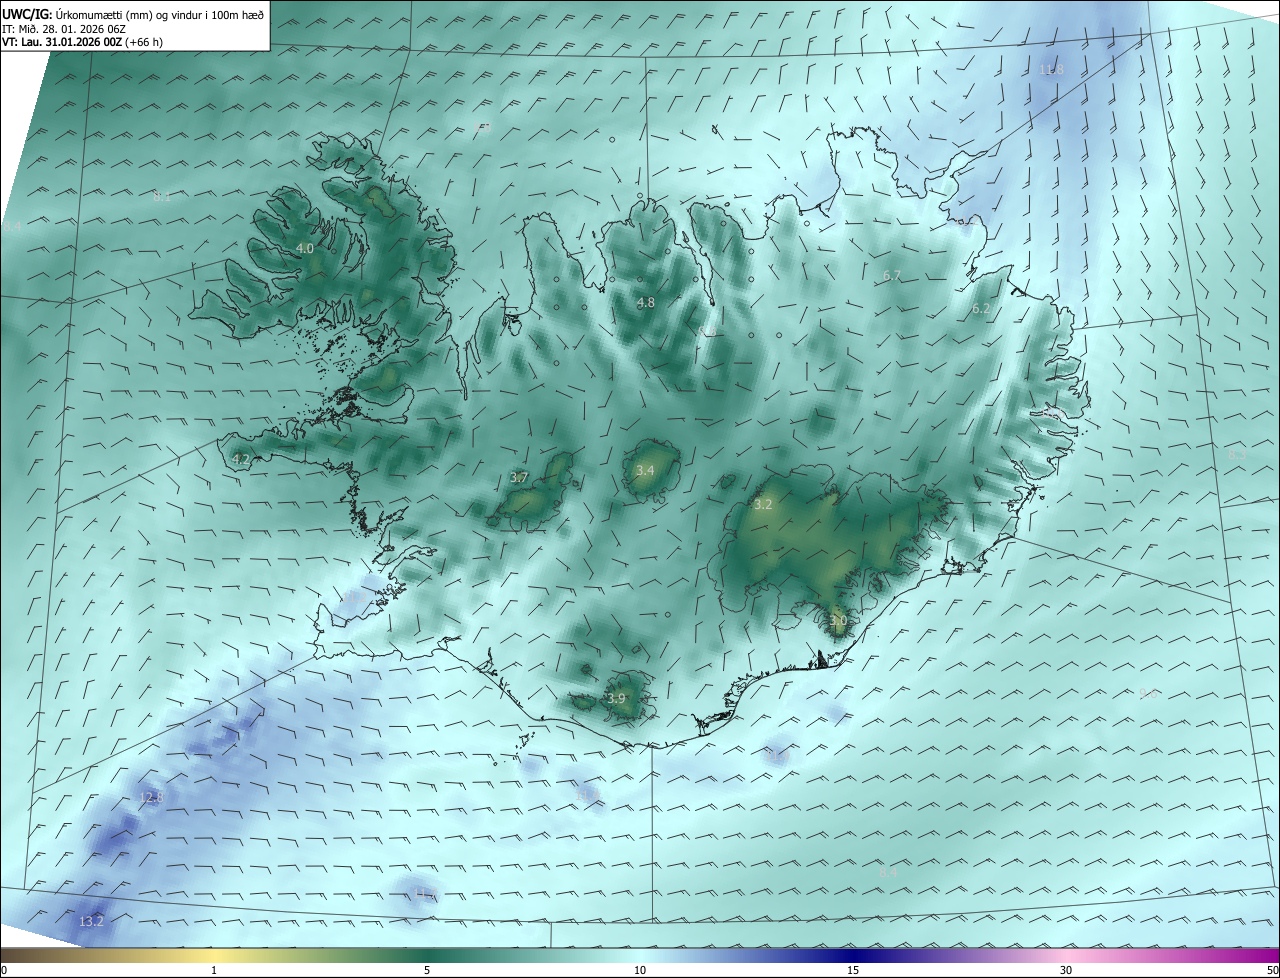Click the 0 tick on the color scale
The image size is (1280, 978).
tap(4, 970)
